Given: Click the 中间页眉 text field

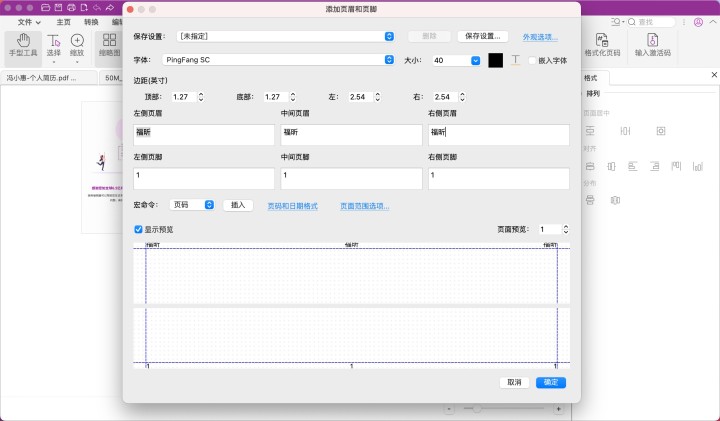Looking at the screenshot, I should click(351, 134).
